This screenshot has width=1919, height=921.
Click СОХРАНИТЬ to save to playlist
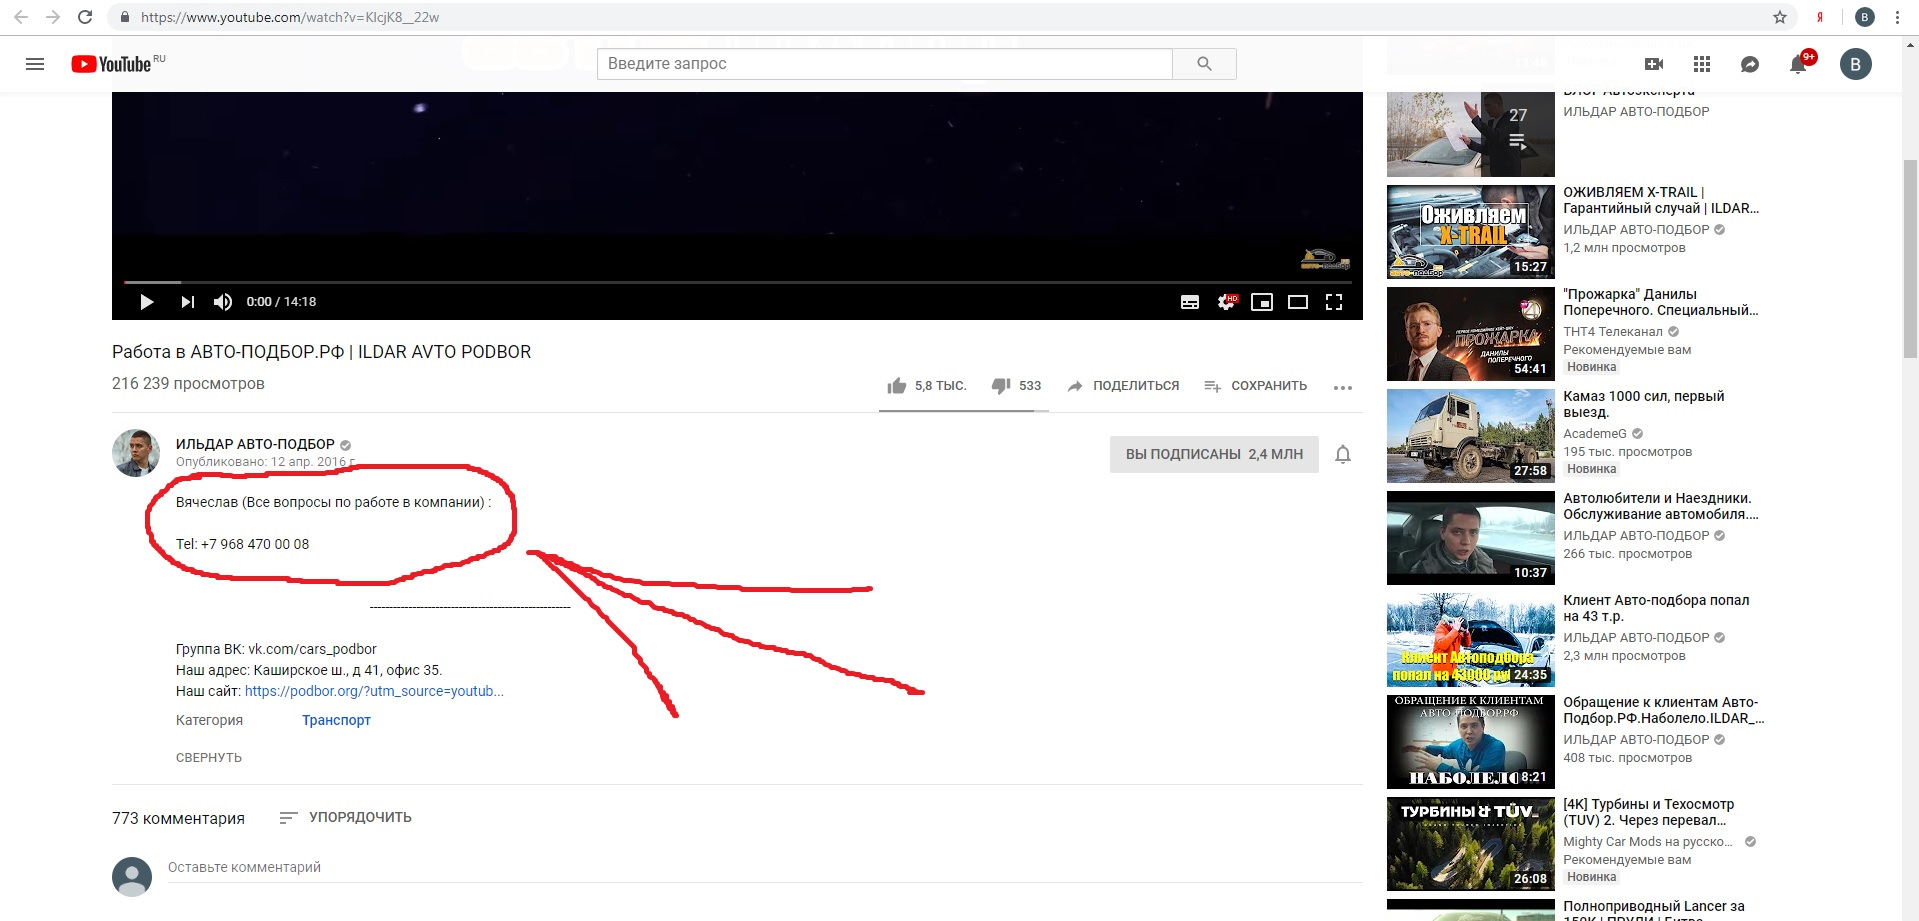click(1256, 386)
